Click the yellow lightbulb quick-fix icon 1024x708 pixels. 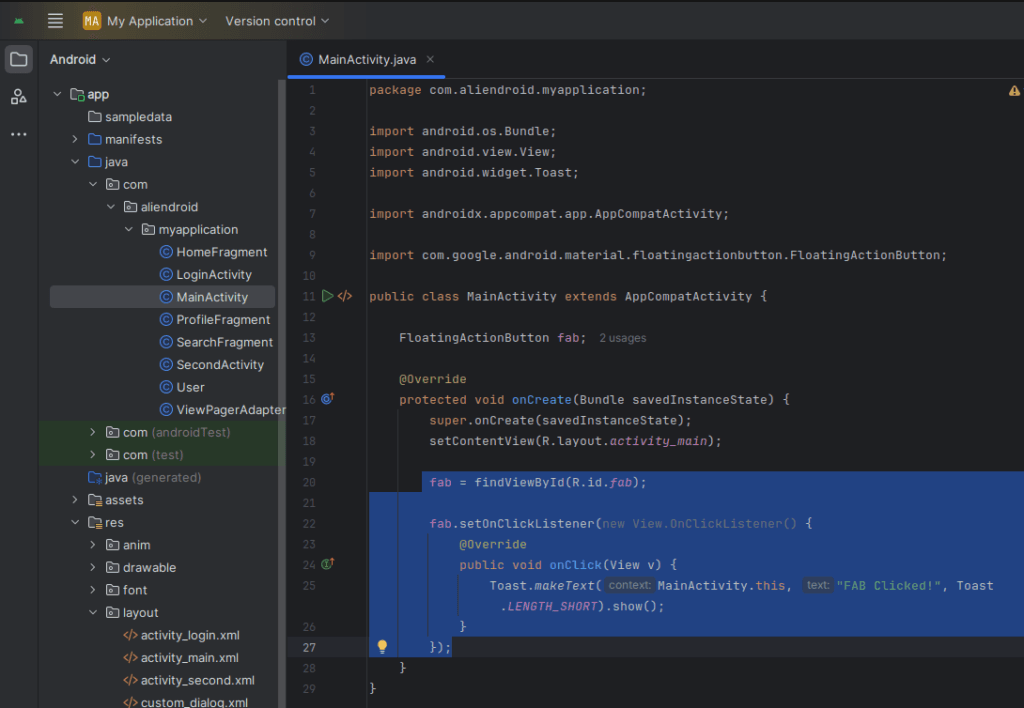[382, 647]
